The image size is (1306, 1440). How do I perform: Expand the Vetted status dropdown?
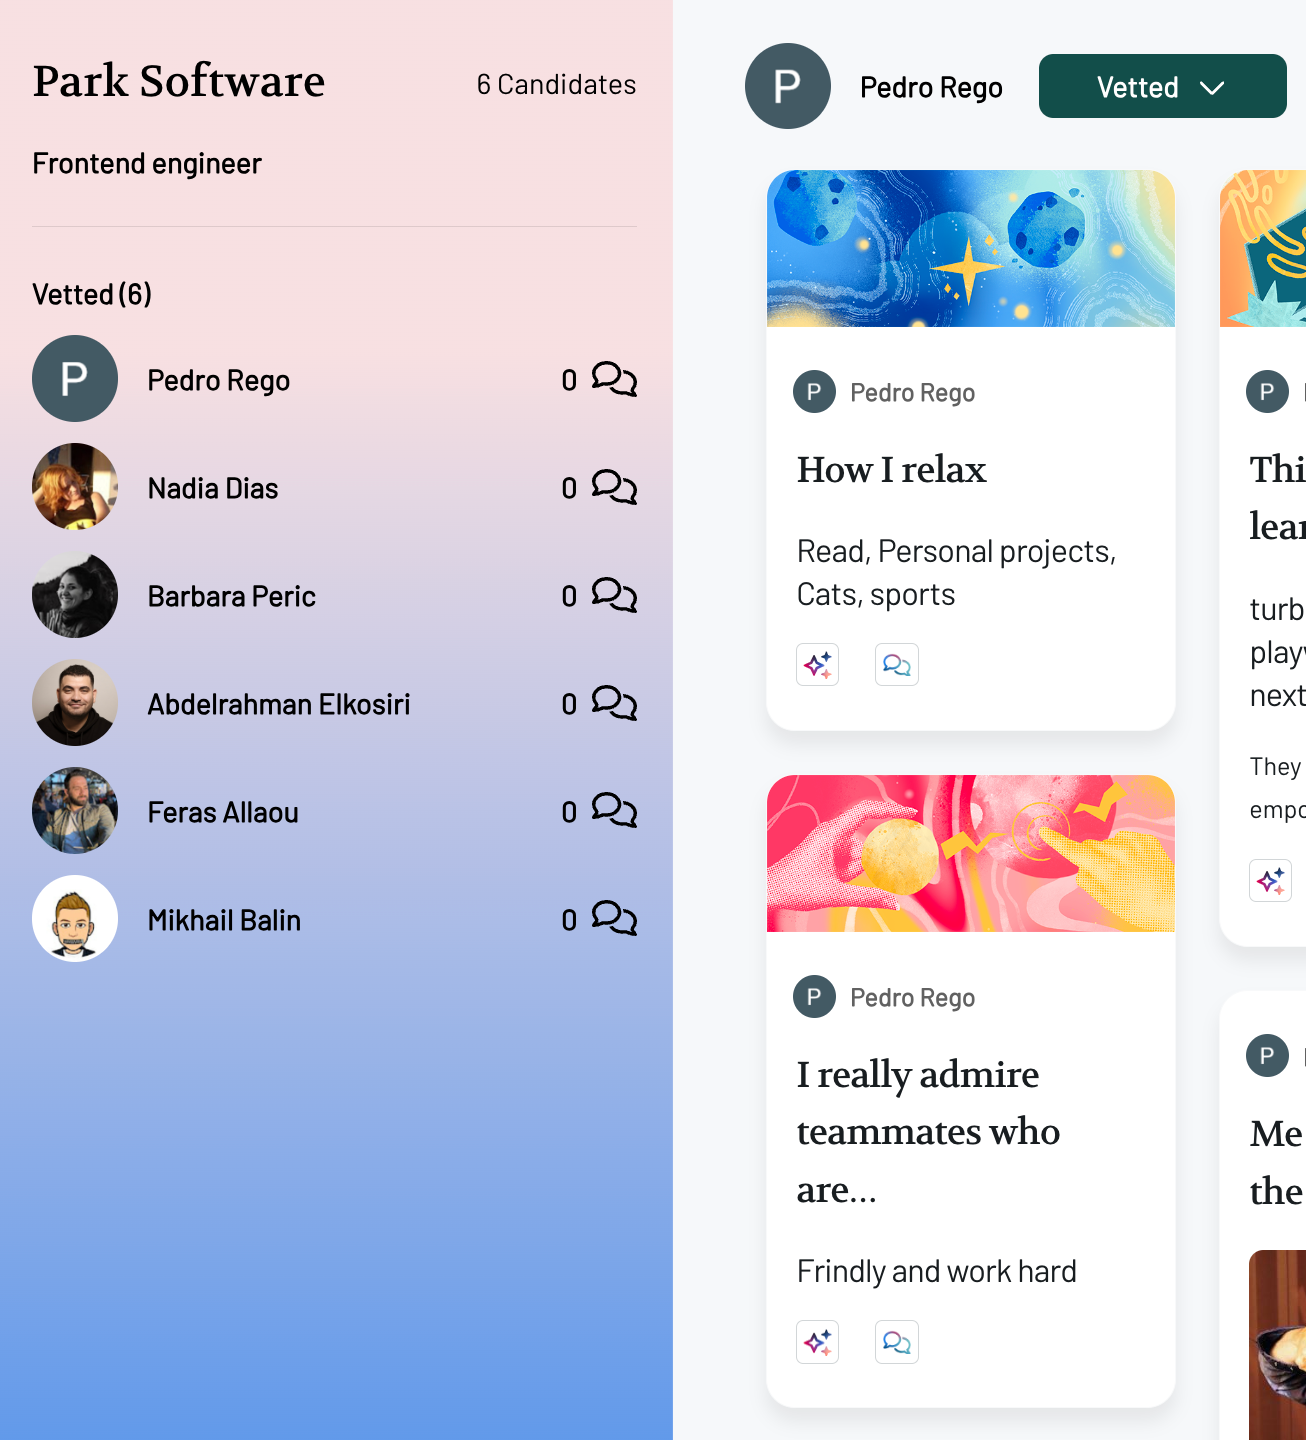tap(1162, 86)
